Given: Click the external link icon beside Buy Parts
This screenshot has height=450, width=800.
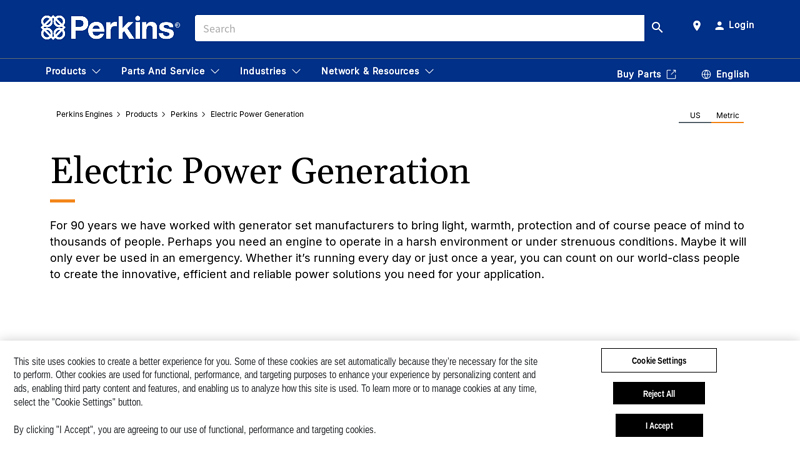Looking at the screenshot, I should (671, 74).
